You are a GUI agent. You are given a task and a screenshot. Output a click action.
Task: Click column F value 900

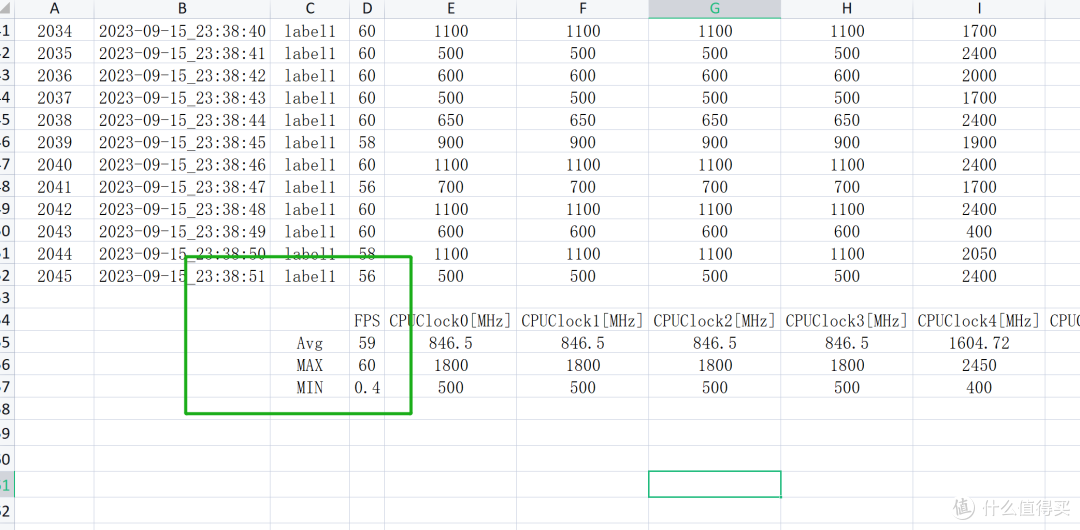pyautogui.click(x=583, y=142)
